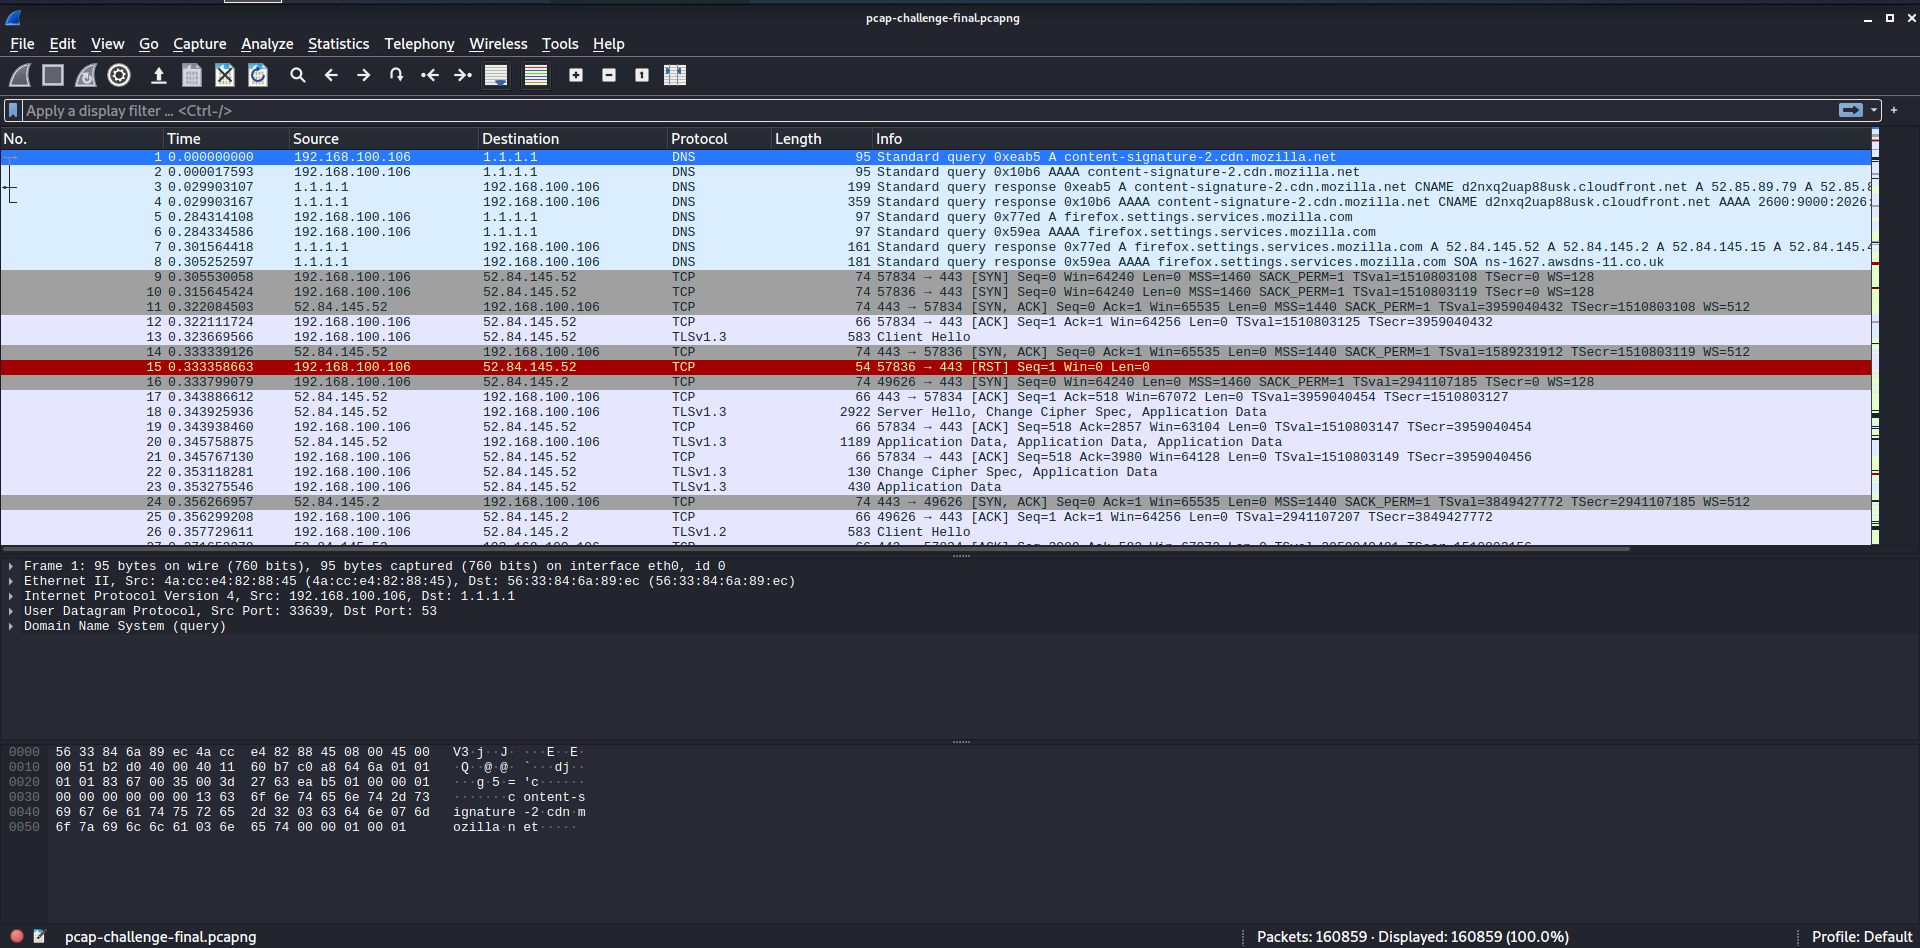The height and width of the screenshot is (948, 1920).
Task: Zoom in the packet text
Action: (x=576, y=75)
